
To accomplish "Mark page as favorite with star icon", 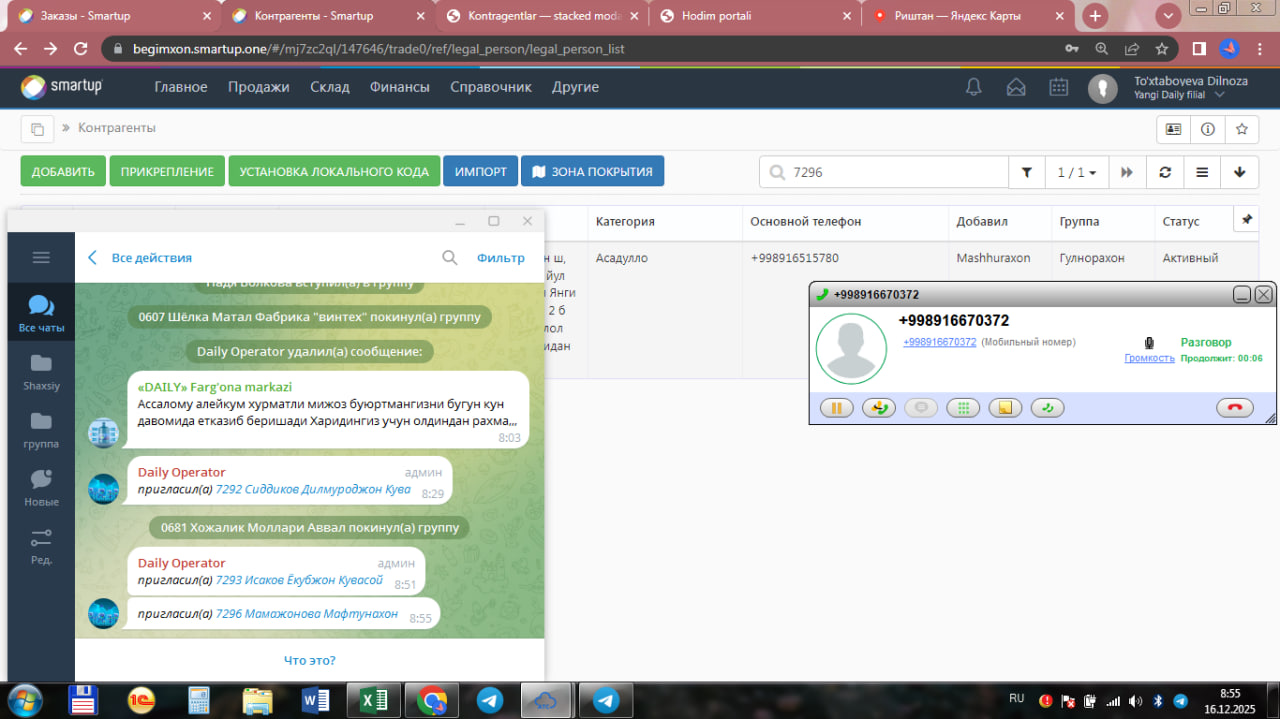I will [x=1241, y=129].
